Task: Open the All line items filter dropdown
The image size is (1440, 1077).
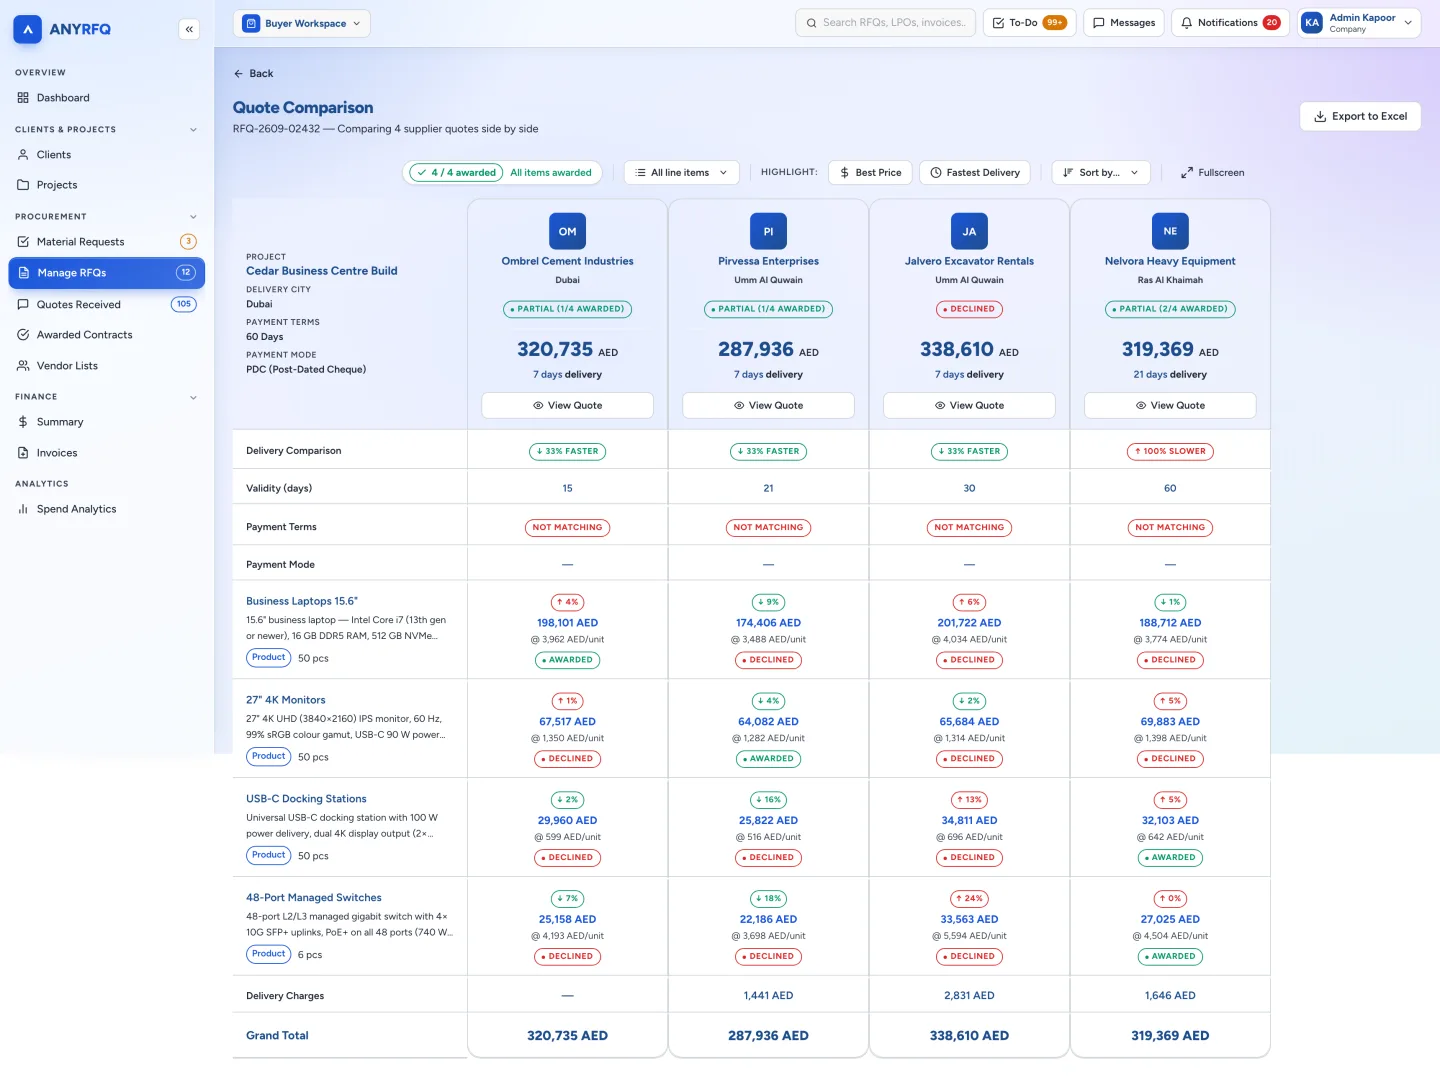Action: click(682, 173)
